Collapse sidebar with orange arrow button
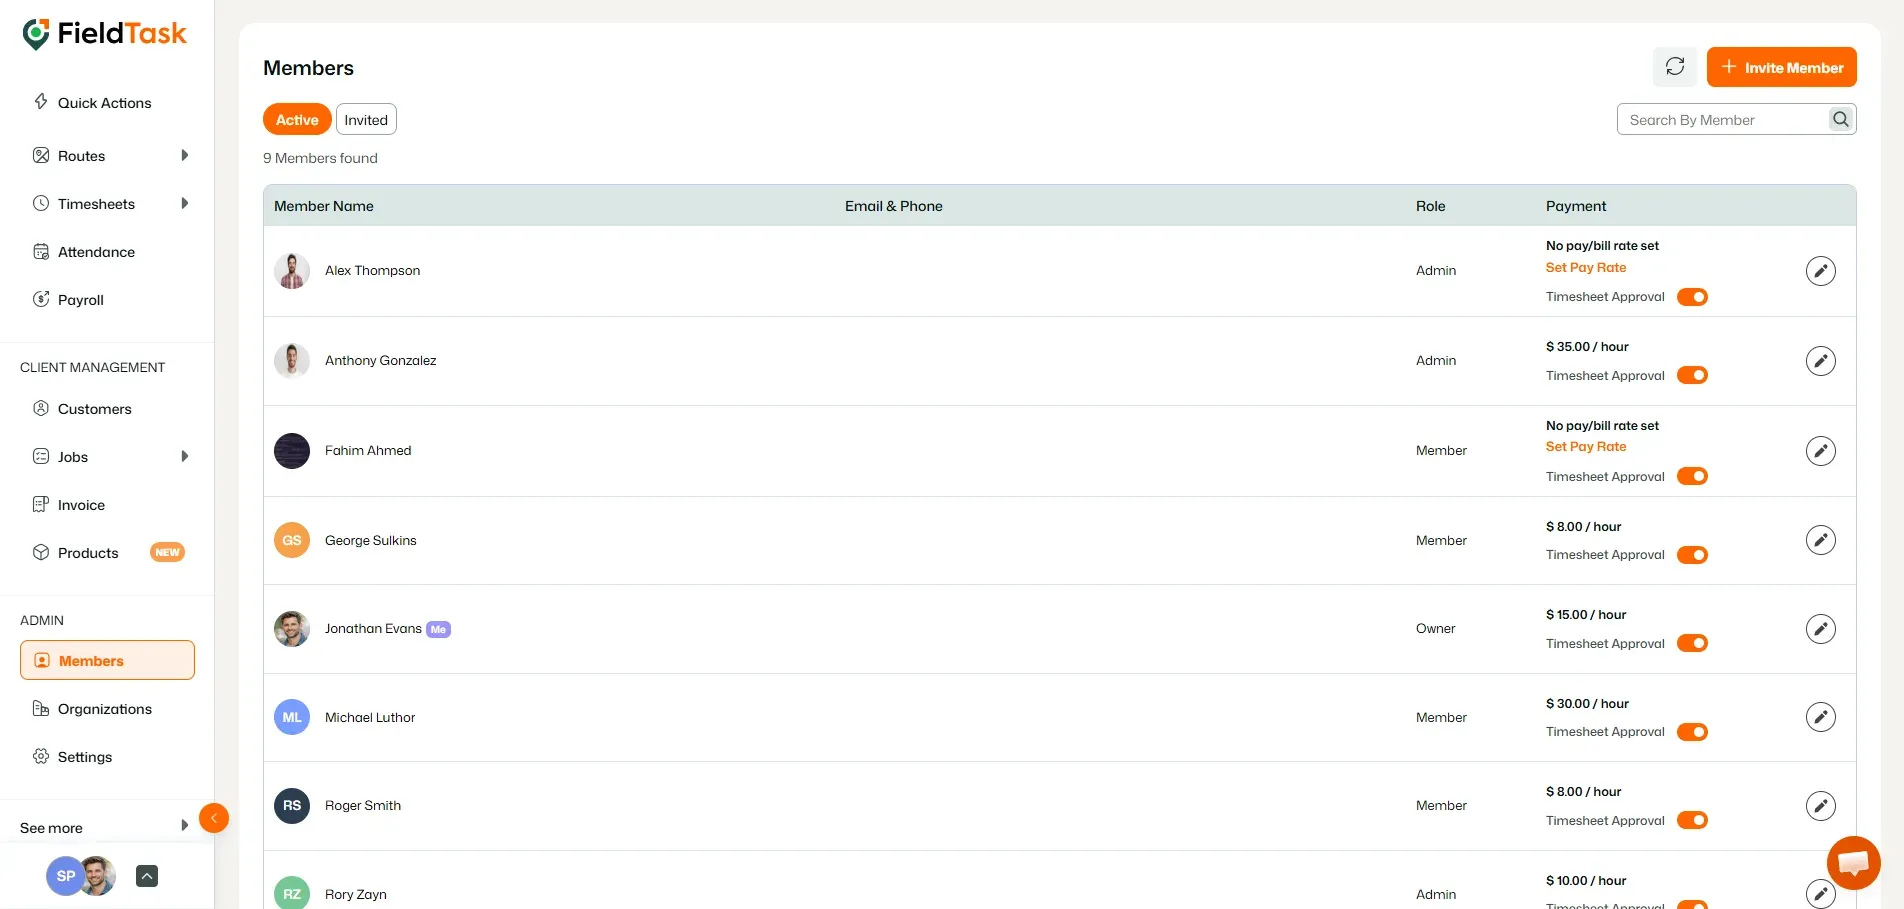The height and width of the screenshot is (909, 1904). [x=214, y=818]
